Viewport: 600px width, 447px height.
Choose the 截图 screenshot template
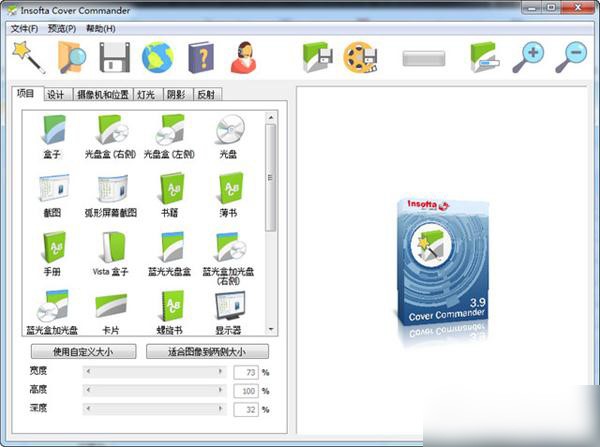click(x=52, y=196)
